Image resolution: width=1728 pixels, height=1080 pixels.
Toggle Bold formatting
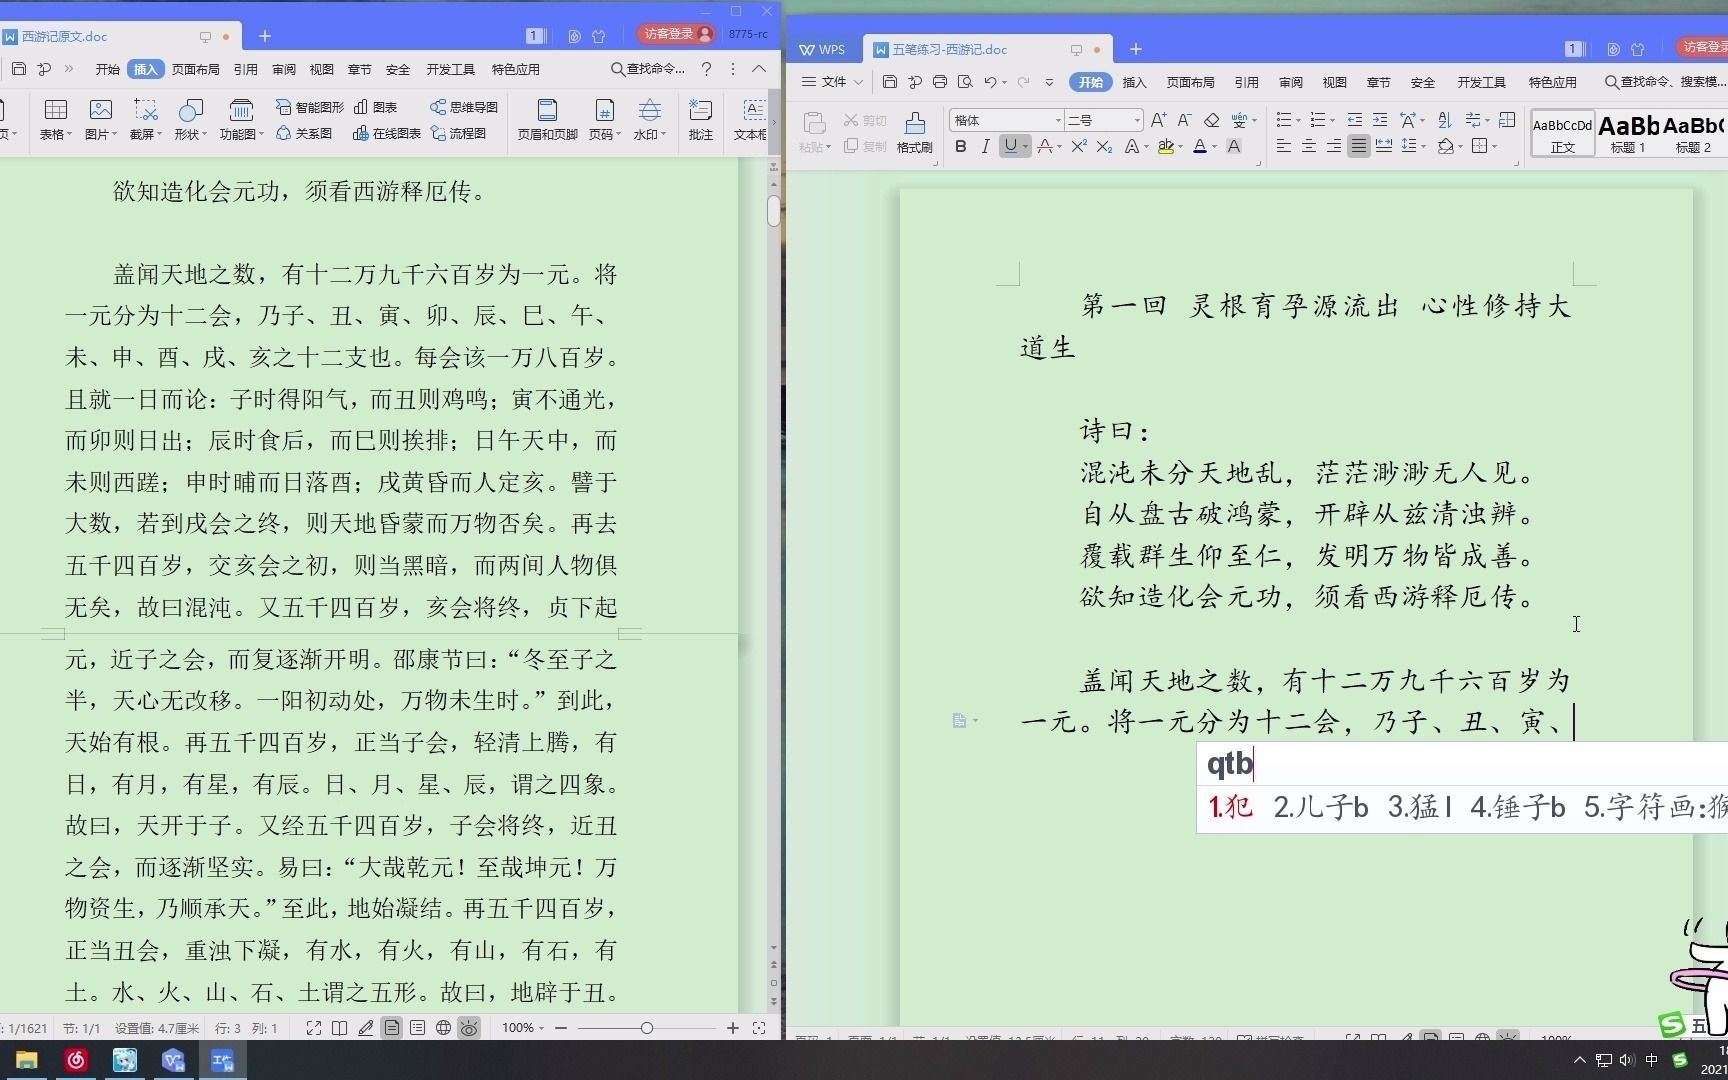pos(961,147)
